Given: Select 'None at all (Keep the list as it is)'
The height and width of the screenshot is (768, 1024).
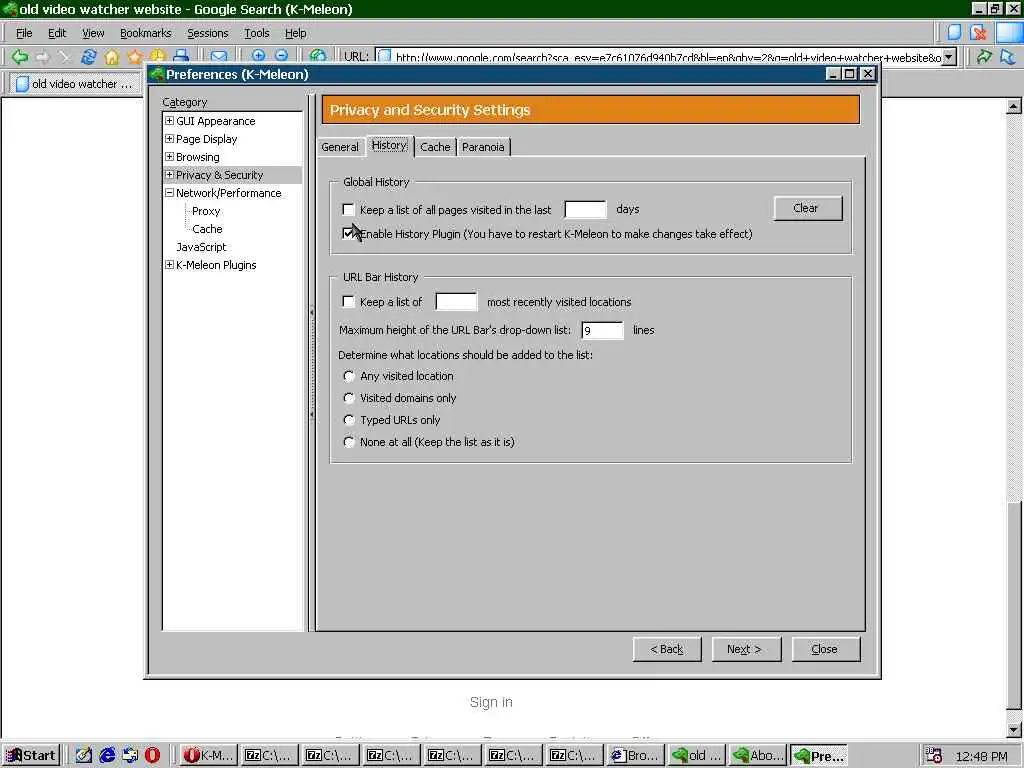Looking at the screenshot, I should pos(349,442).
